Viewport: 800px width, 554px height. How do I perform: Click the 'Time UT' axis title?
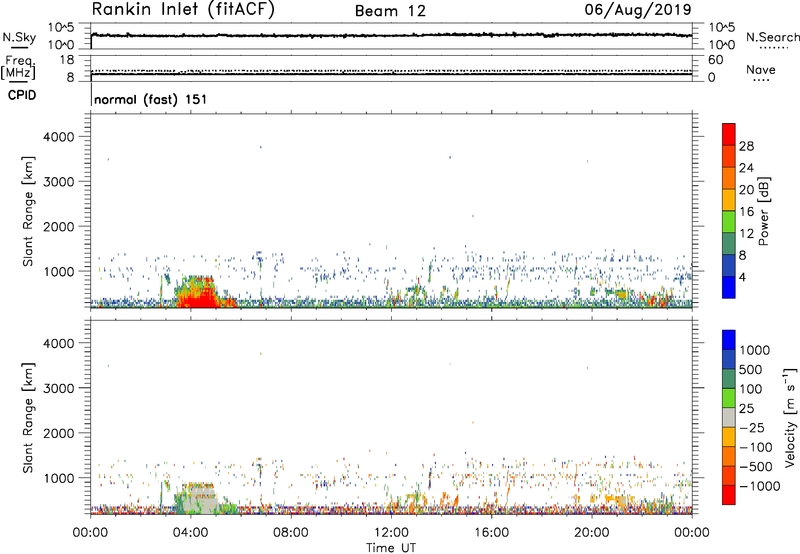(x=391, y=548)
